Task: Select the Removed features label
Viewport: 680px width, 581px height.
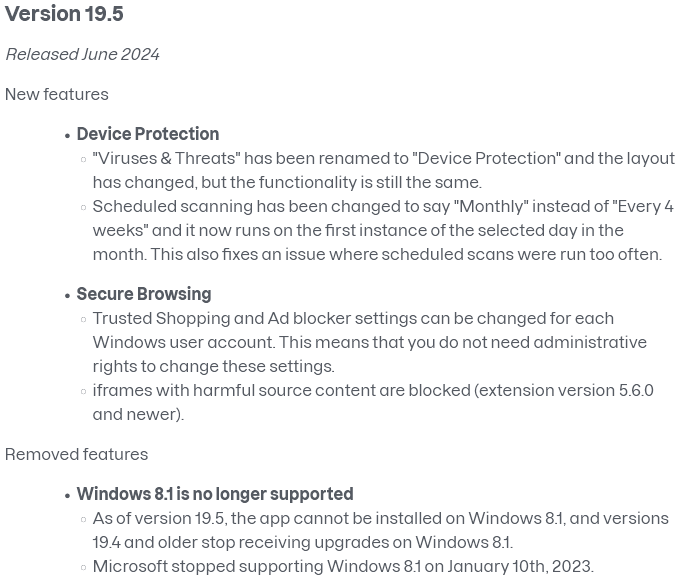Action: [x=76, y=454]
